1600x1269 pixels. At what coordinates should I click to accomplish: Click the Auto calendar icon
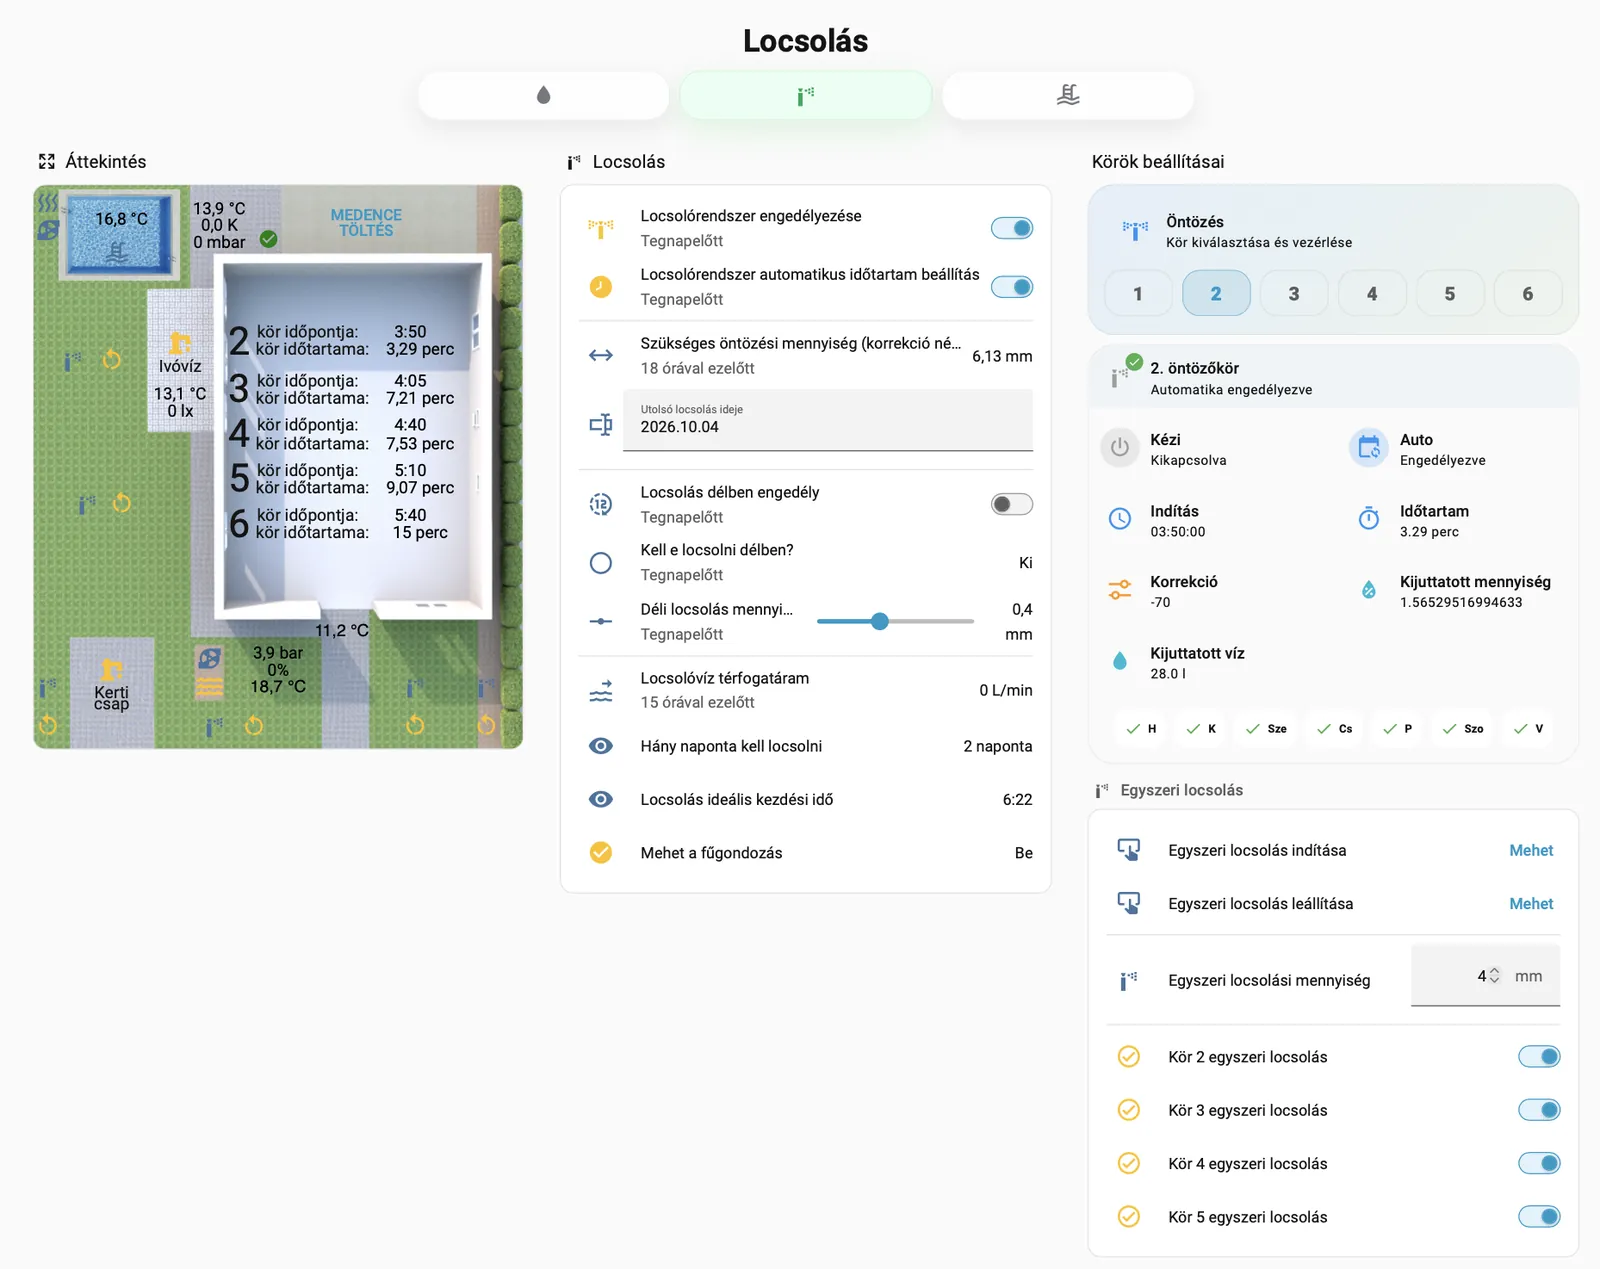(1369, 448)
